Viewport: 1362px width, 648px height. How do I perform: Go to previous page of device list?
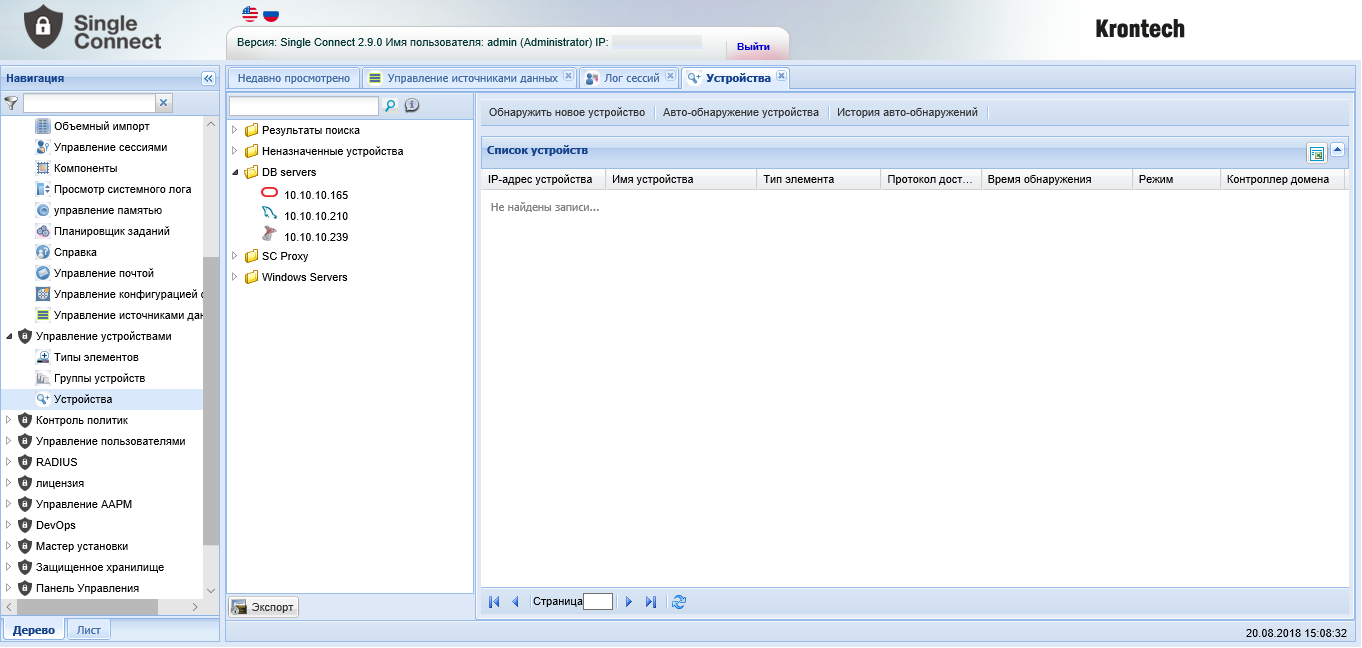[x=516, y=602]
